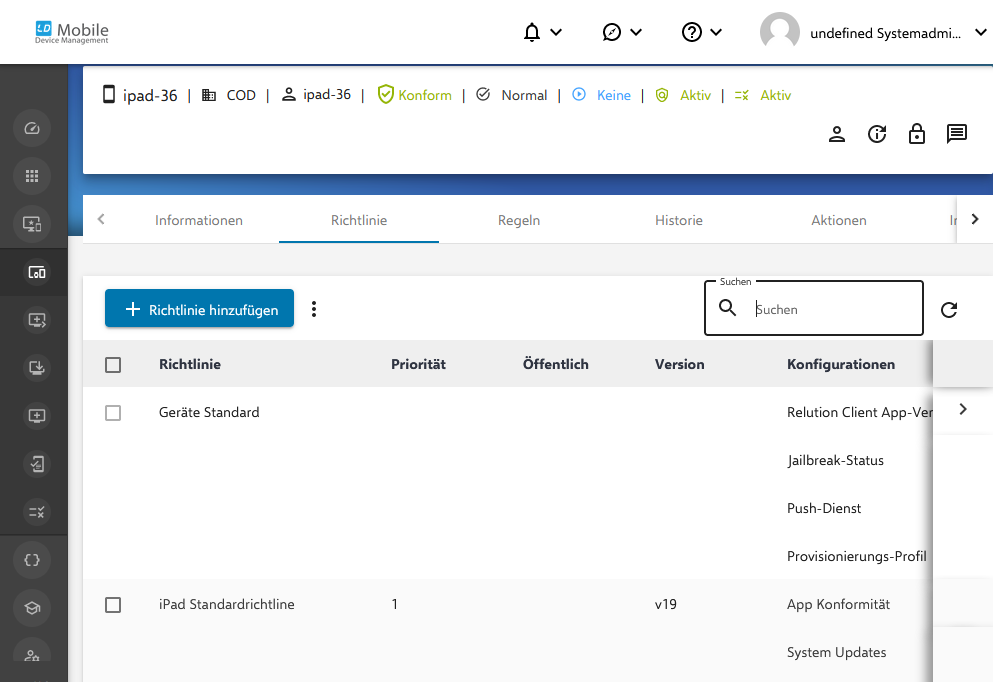Image resolution: width=993 pixels, height=682 pixels.
Task: Click the Jailbreak-Status configuration entry
Action: click(835, 460)
